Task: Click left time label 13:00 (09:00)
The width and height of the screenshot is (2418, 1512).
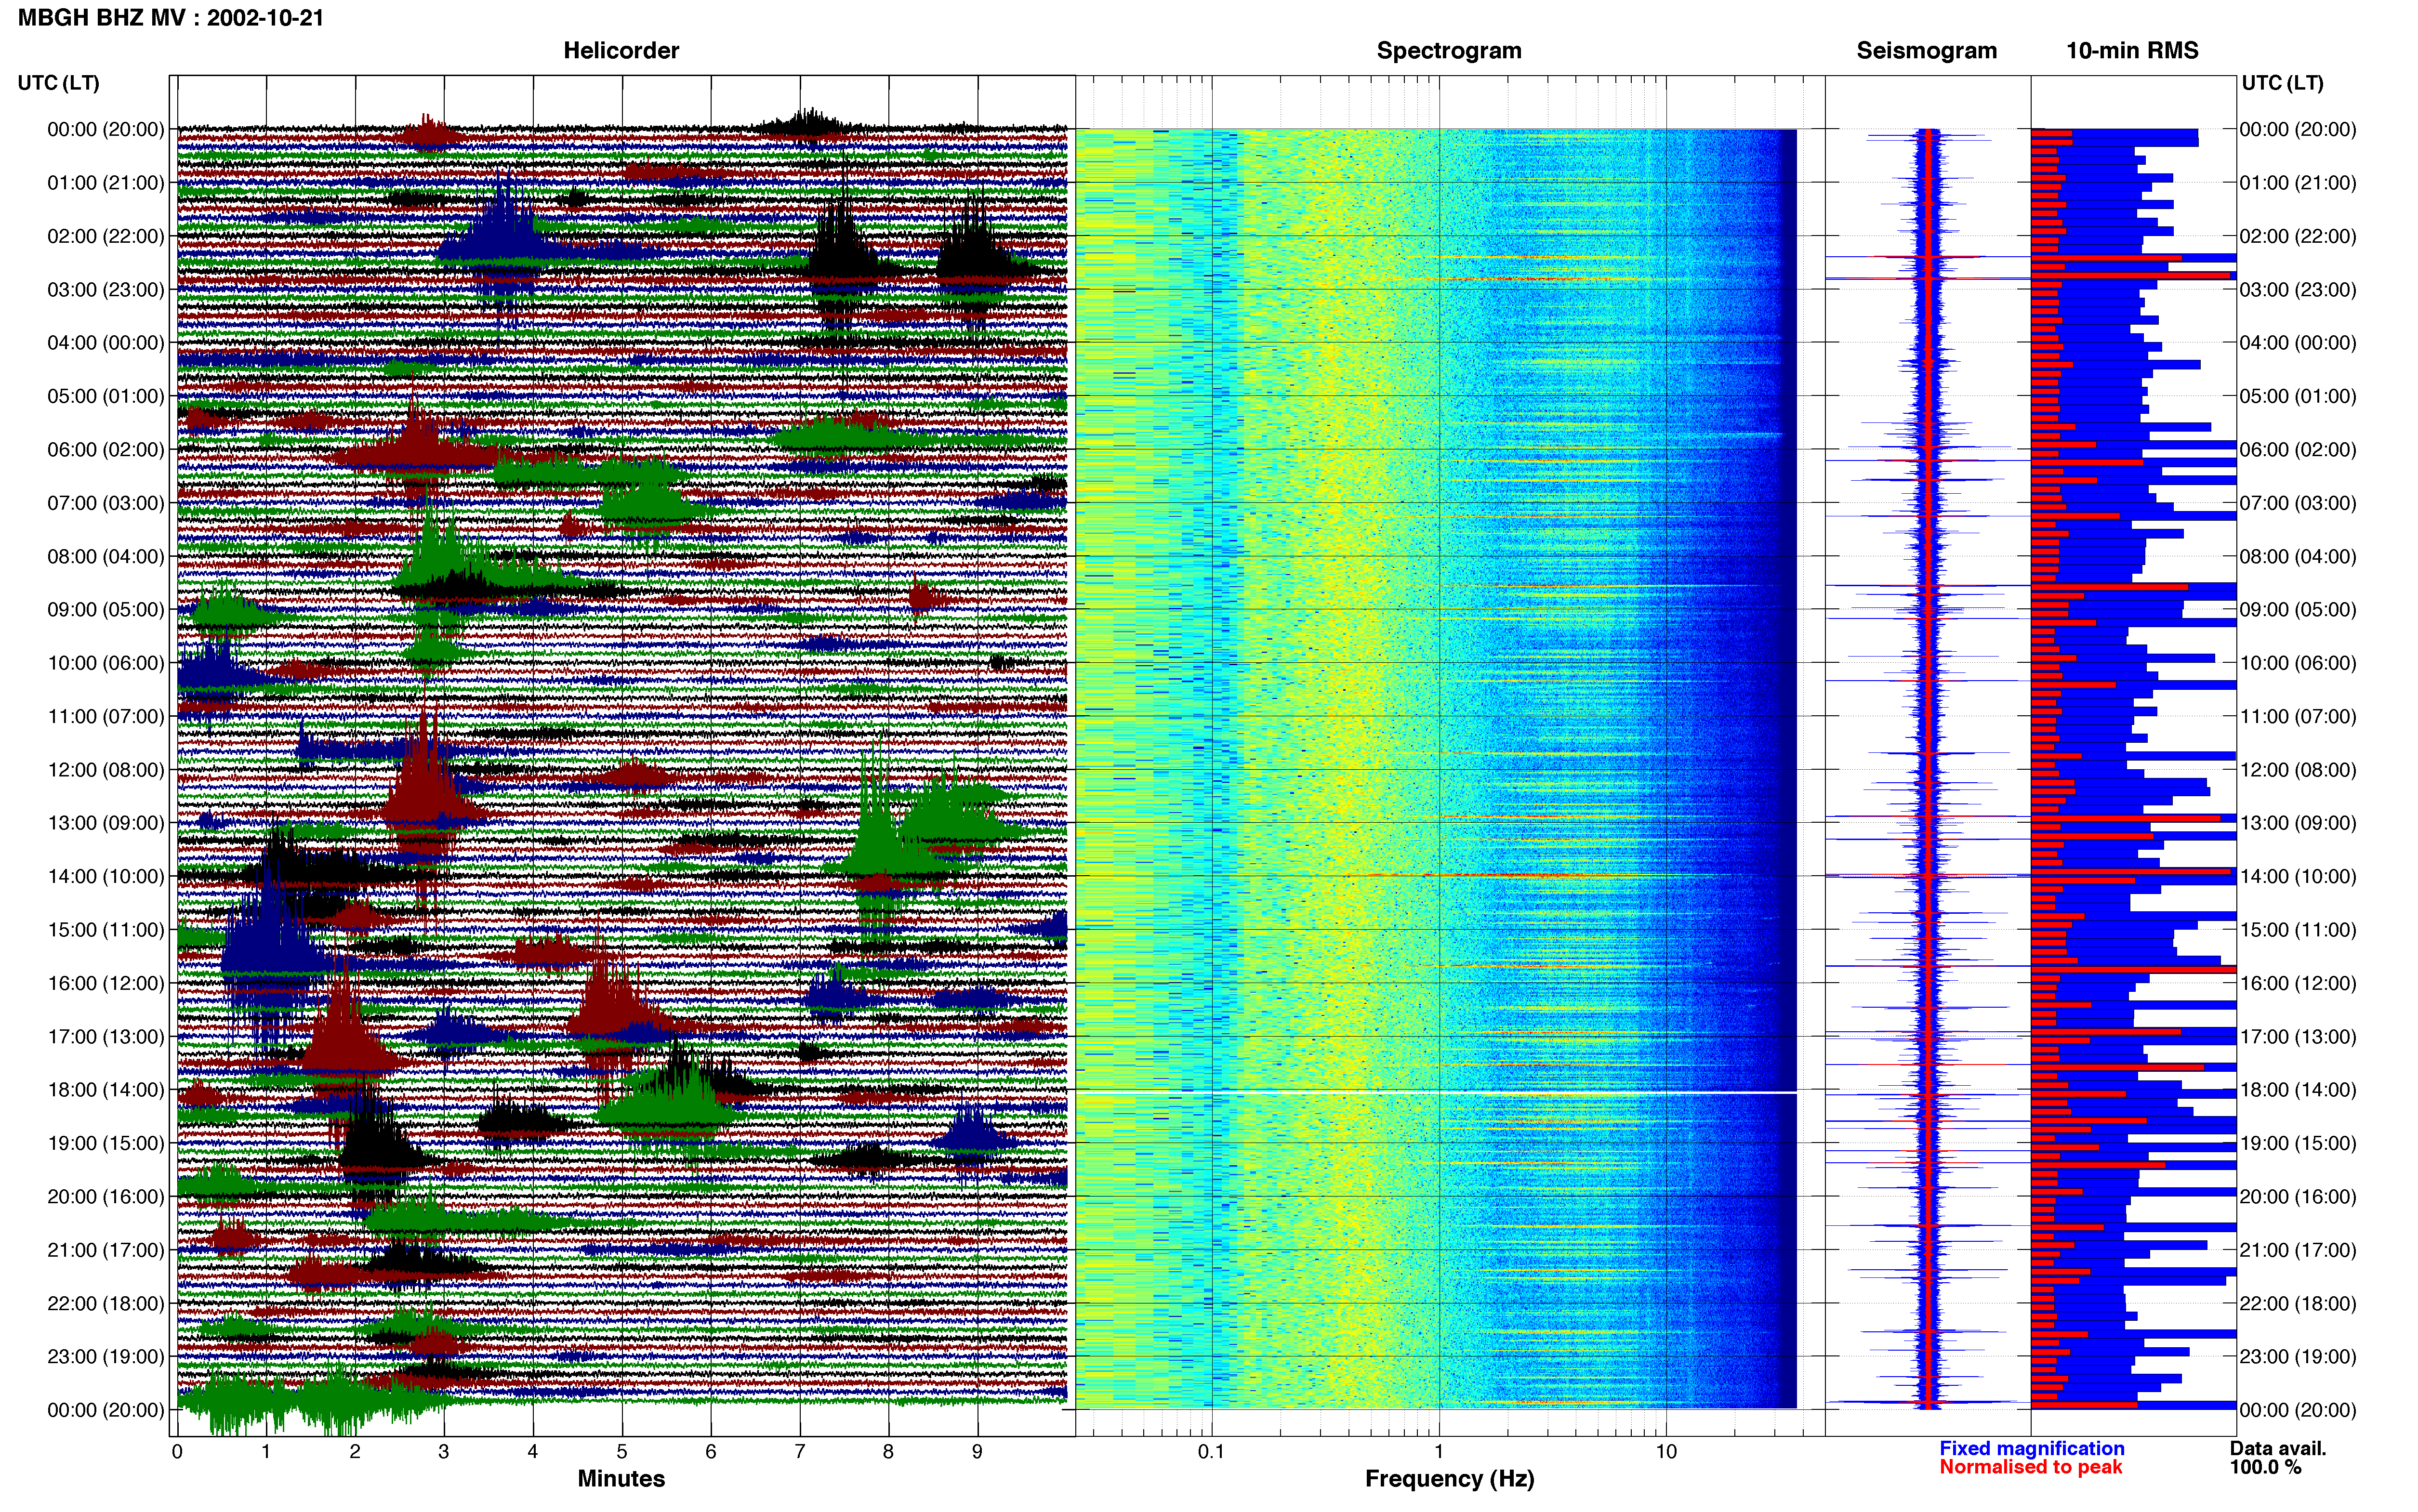Action: (x=106, y=823)
